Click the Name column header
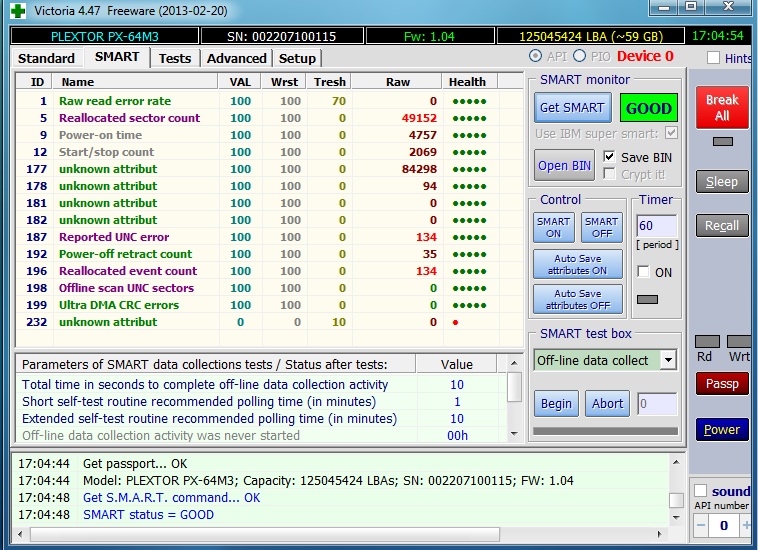This screenshot has height=550, width=758. click(x=135, y=82)
